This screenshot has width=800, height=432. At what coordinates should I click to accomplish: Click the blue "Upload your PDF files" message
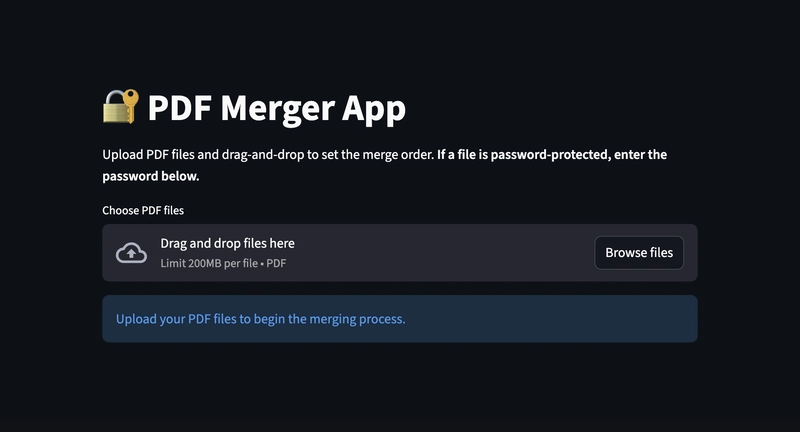tap(260, 319)
